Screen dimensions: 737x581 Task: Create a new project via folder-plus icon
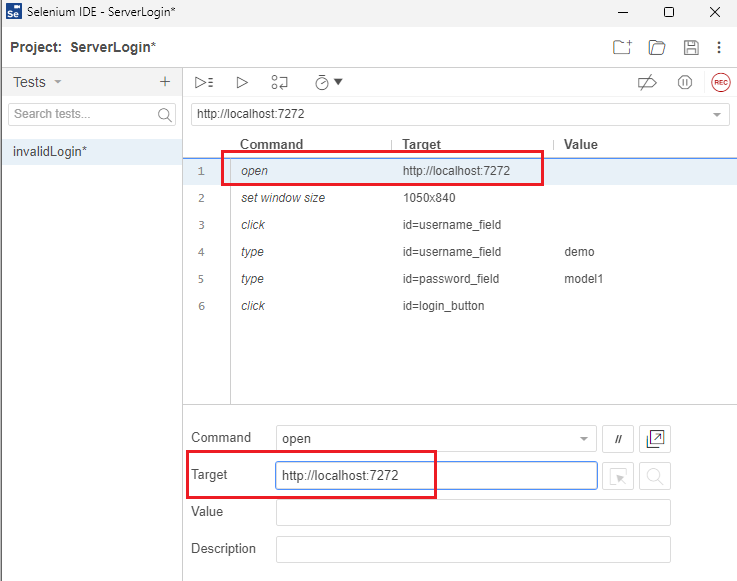[x=622, y=47]
